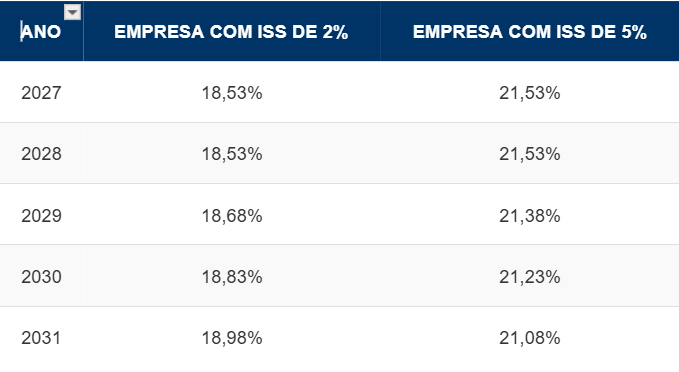Screen dimensions: 679x372
Task: Click the 2027 year cell
Action: (x=42, y=93)
